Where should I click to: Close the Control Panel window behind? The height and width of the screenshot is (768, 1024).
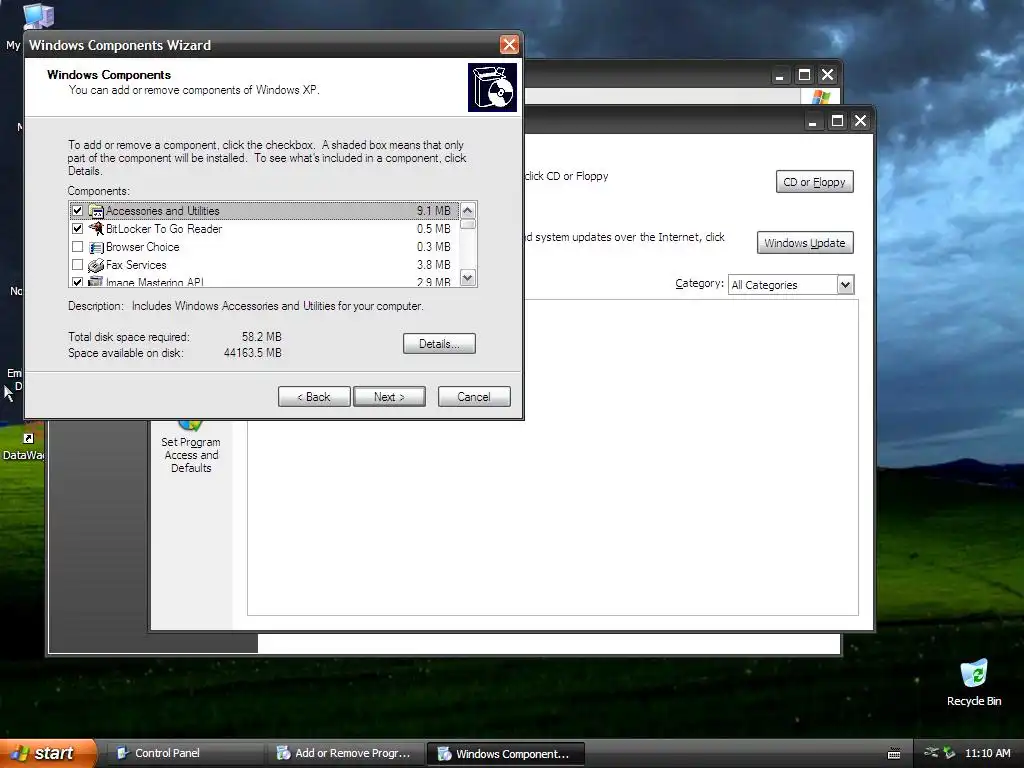[827, 75]
